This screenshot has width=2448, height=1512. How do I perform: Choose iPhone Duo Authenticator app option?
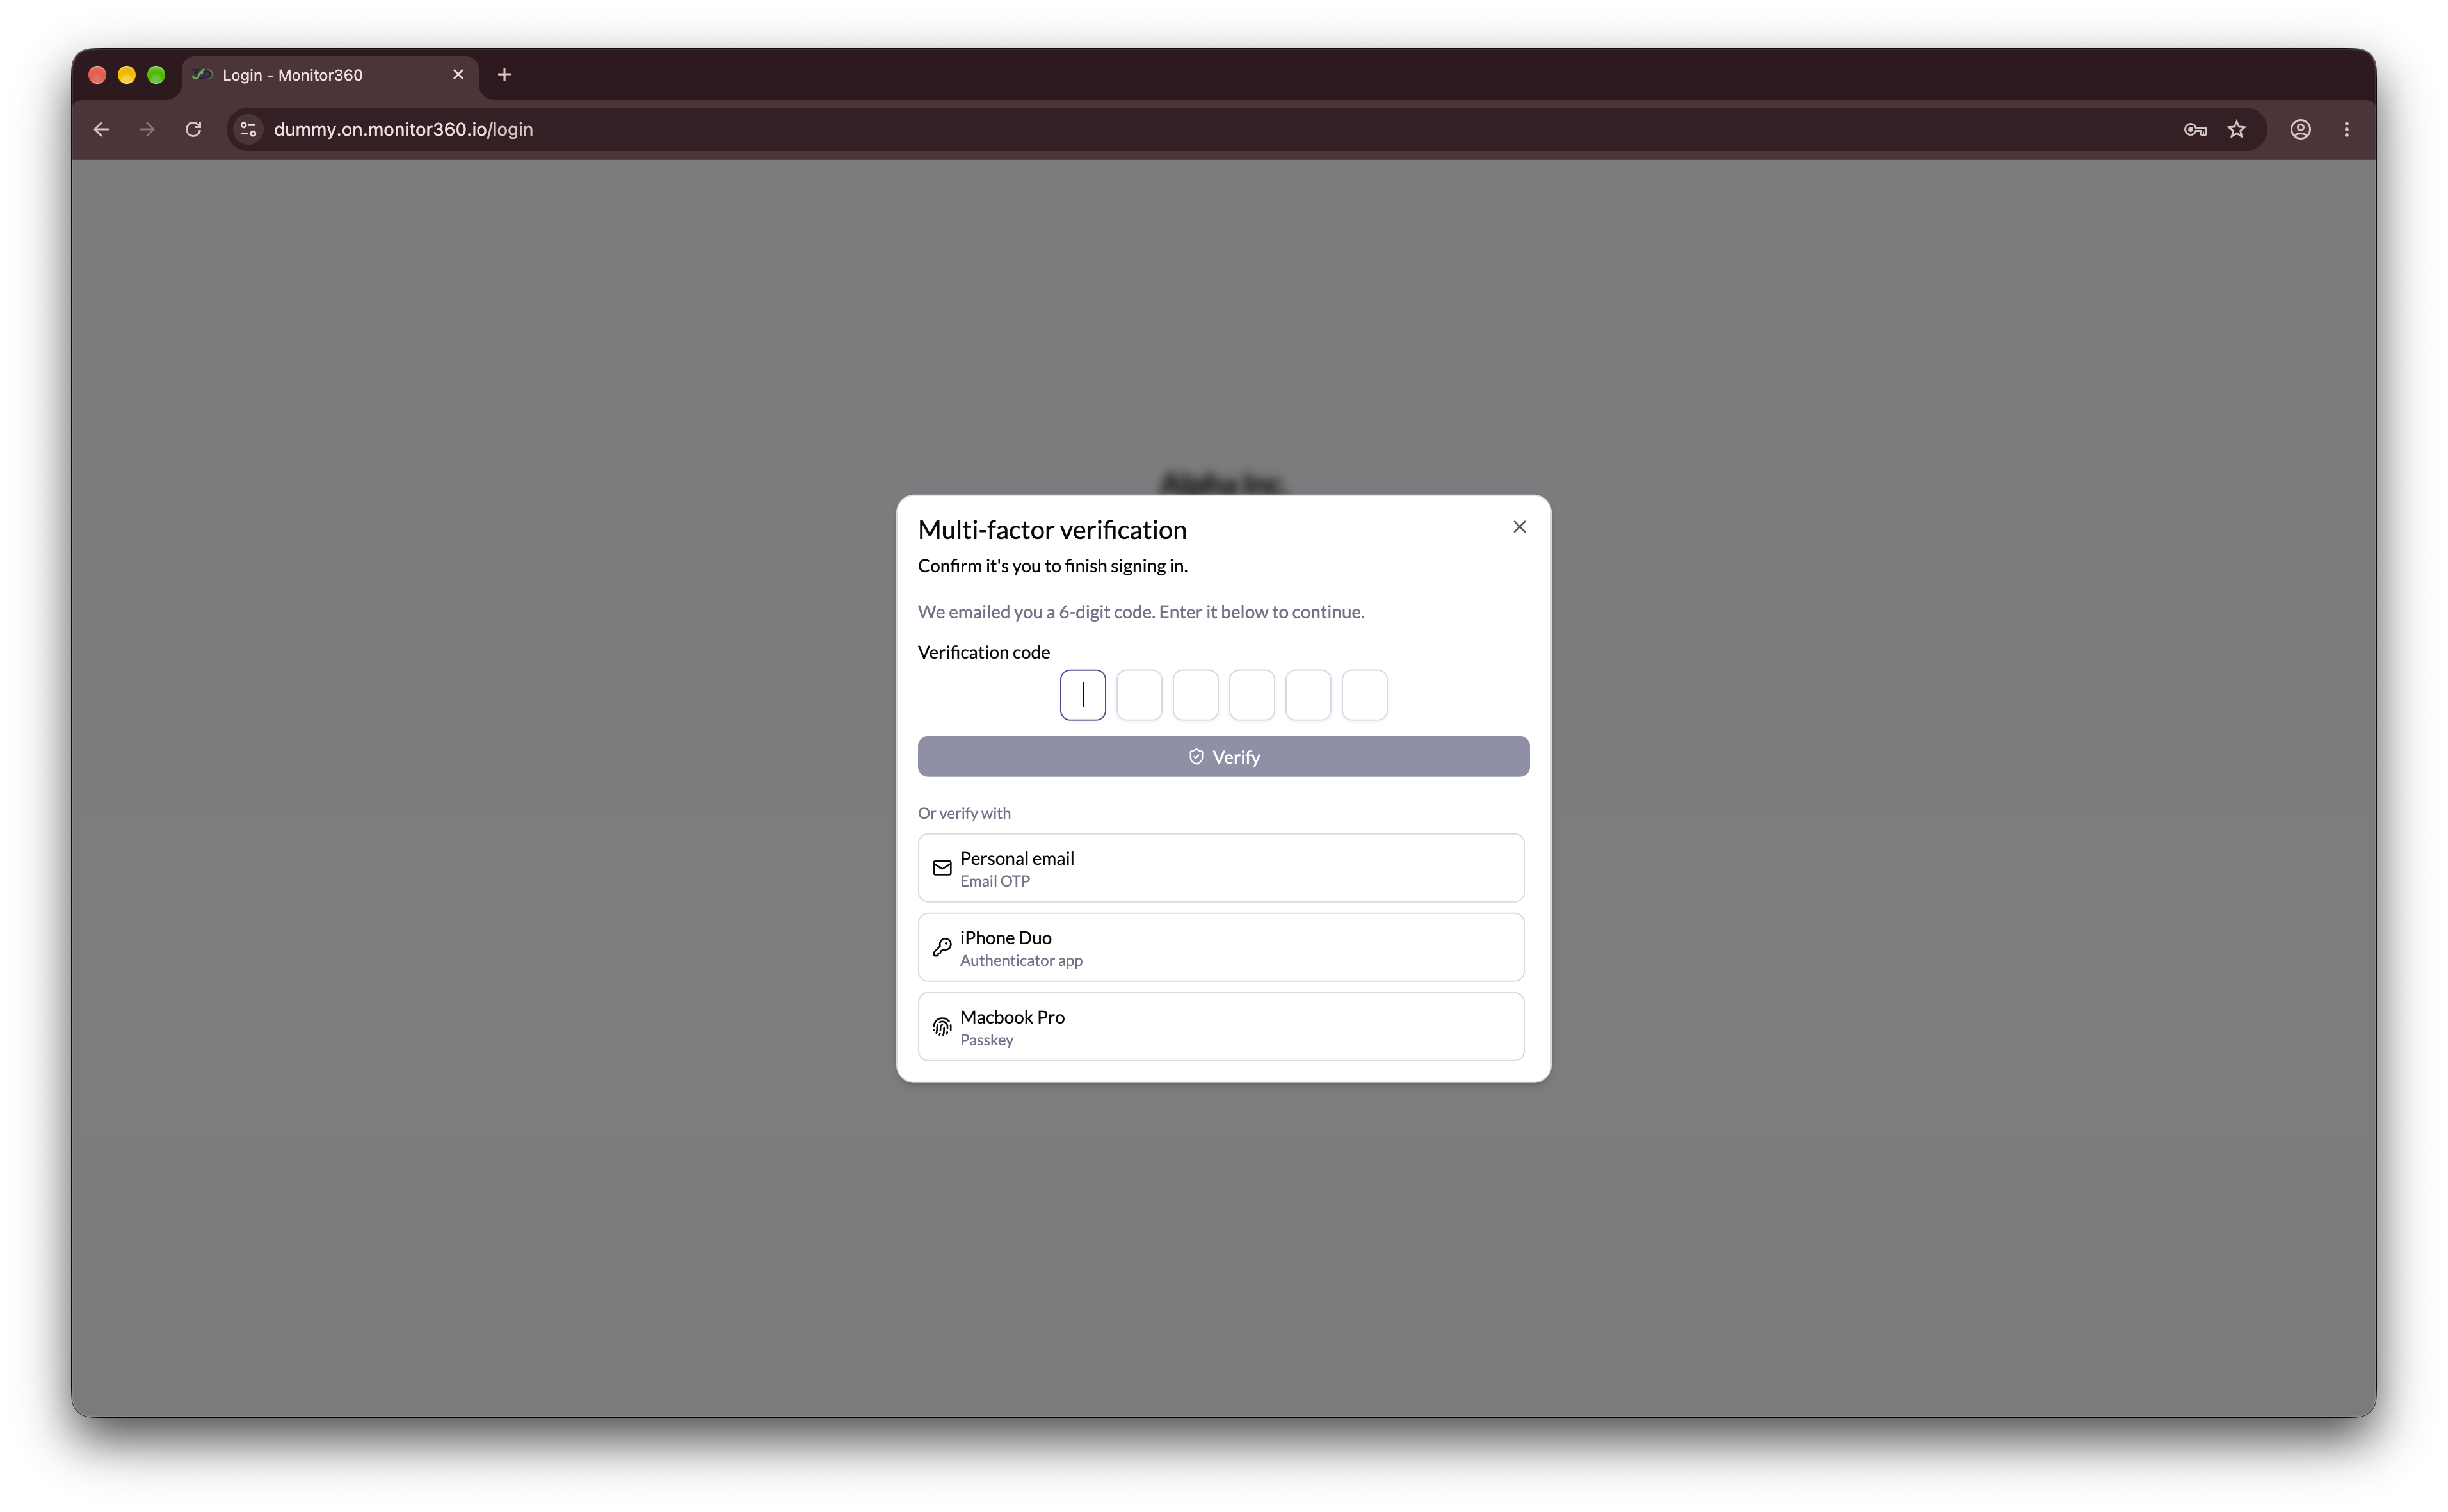coord(1221,947)
